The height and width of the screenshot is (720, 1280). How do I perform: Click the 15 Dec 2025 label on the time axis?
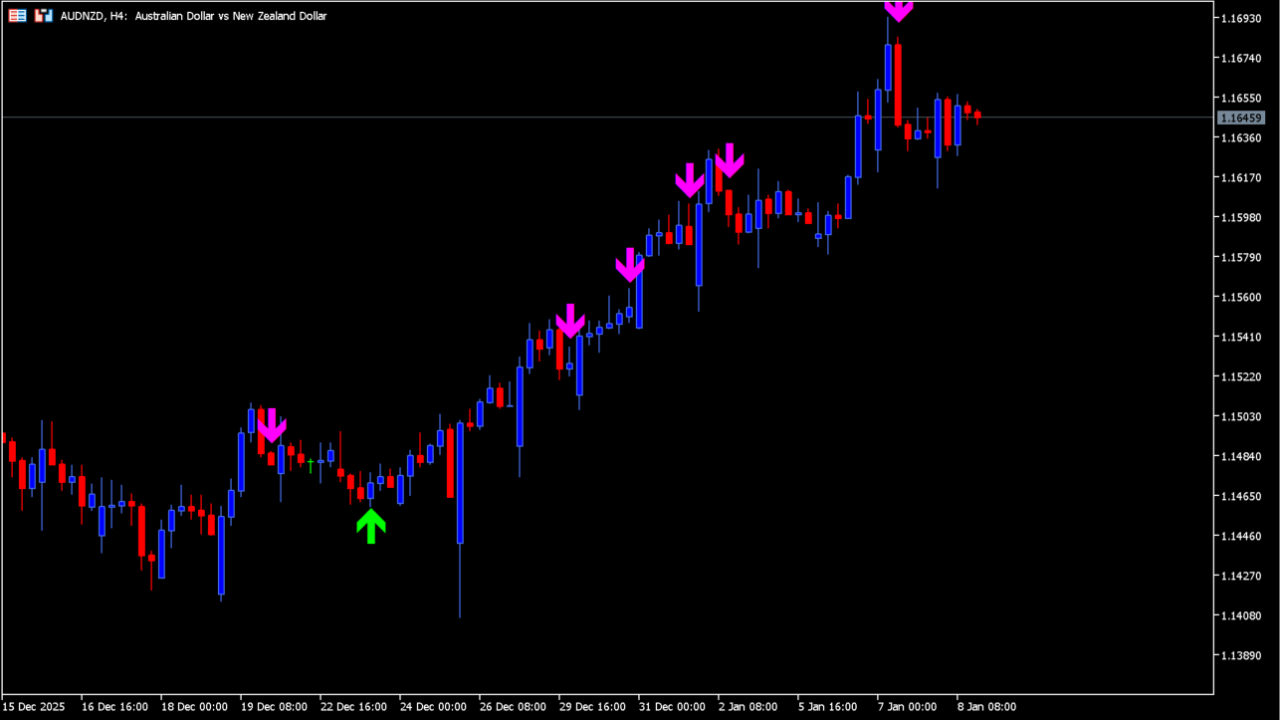click(x=33, y=706)
